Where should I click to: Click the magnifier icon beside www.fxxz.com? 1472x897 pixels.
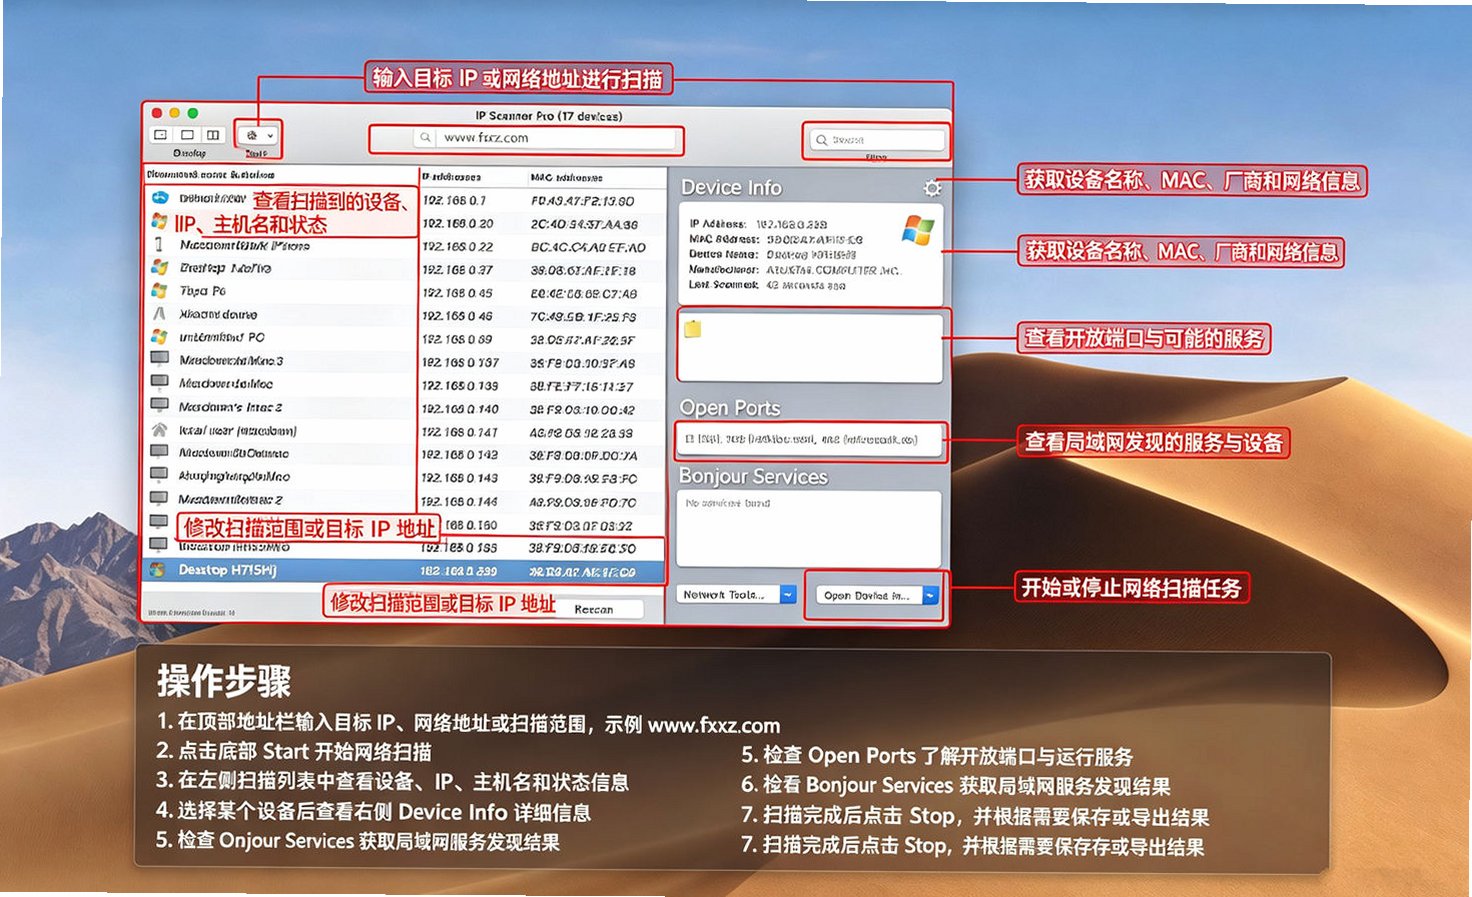coord(426,138)
